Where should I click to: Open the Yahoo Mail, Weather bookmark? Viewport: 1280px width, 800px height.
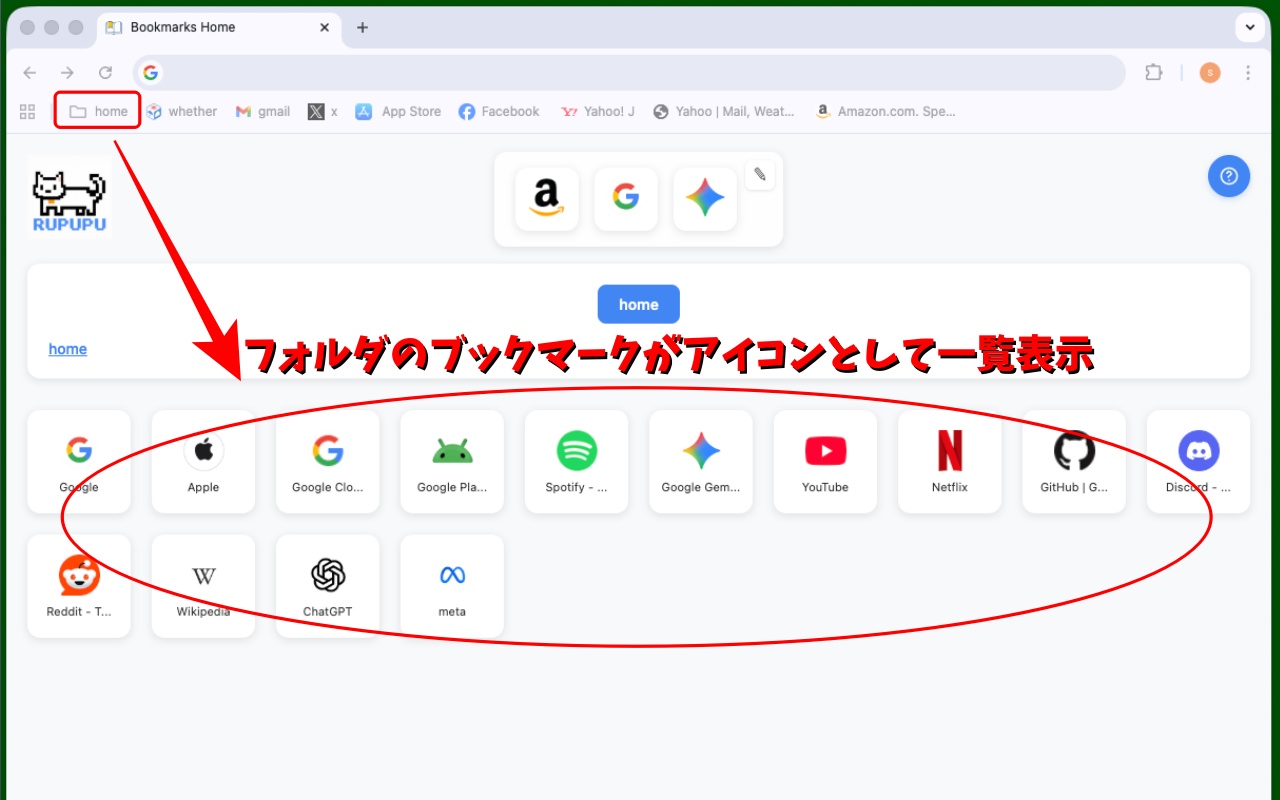(724, 111)
